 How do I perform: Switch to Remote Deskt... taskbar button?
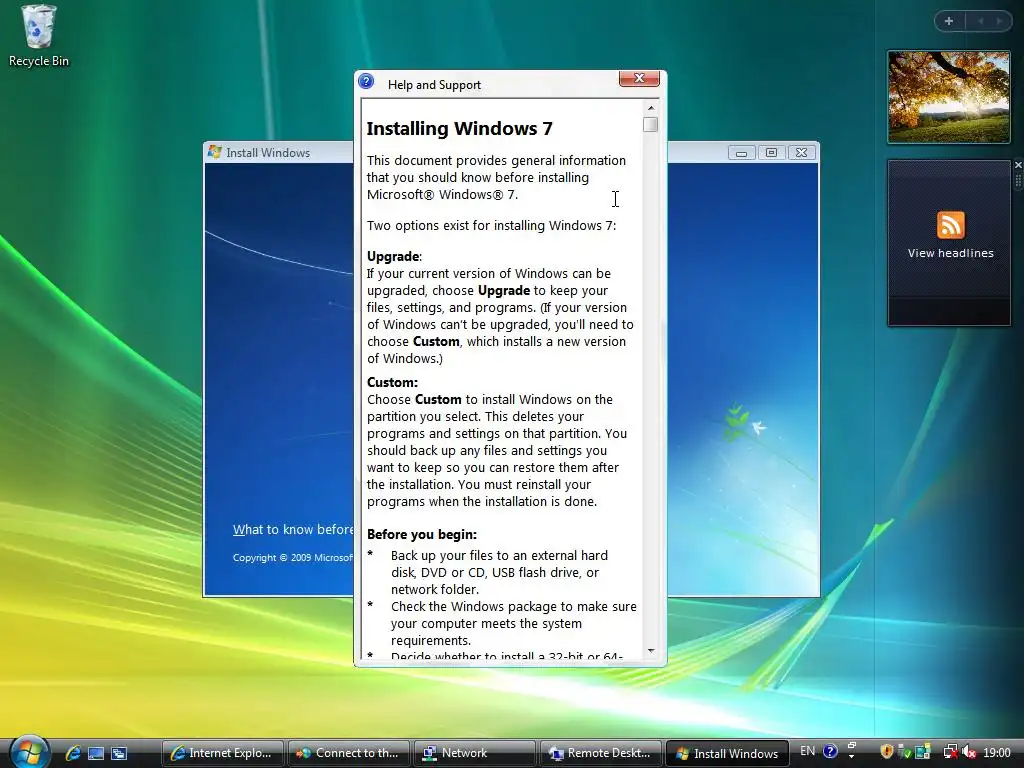point(600,753)
